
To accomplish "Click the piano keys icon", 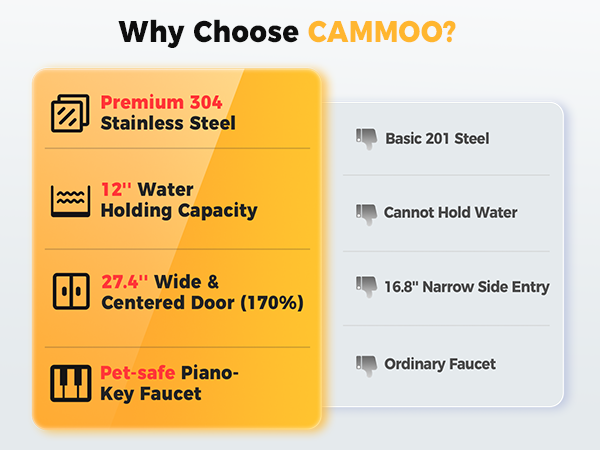I will (71, 383).
